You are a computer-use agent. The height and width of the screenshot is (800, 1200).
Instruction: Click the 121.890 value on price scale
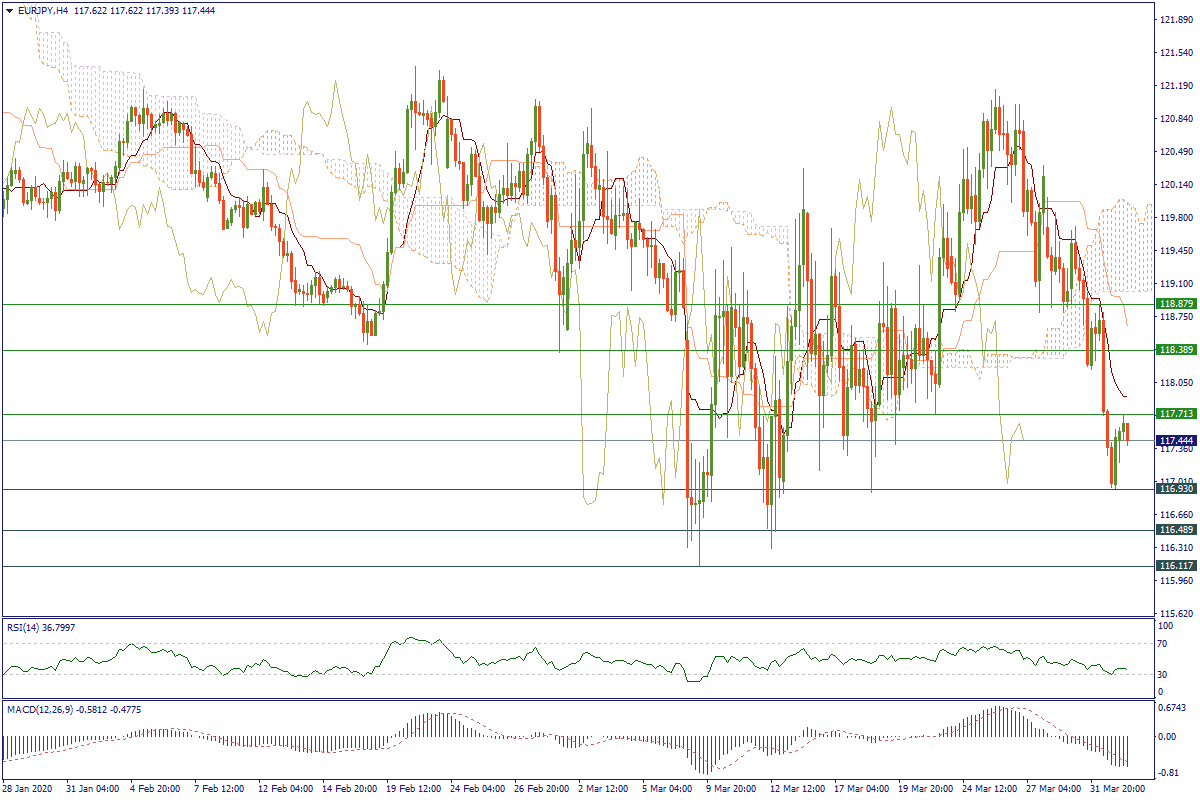[1174, 20]
